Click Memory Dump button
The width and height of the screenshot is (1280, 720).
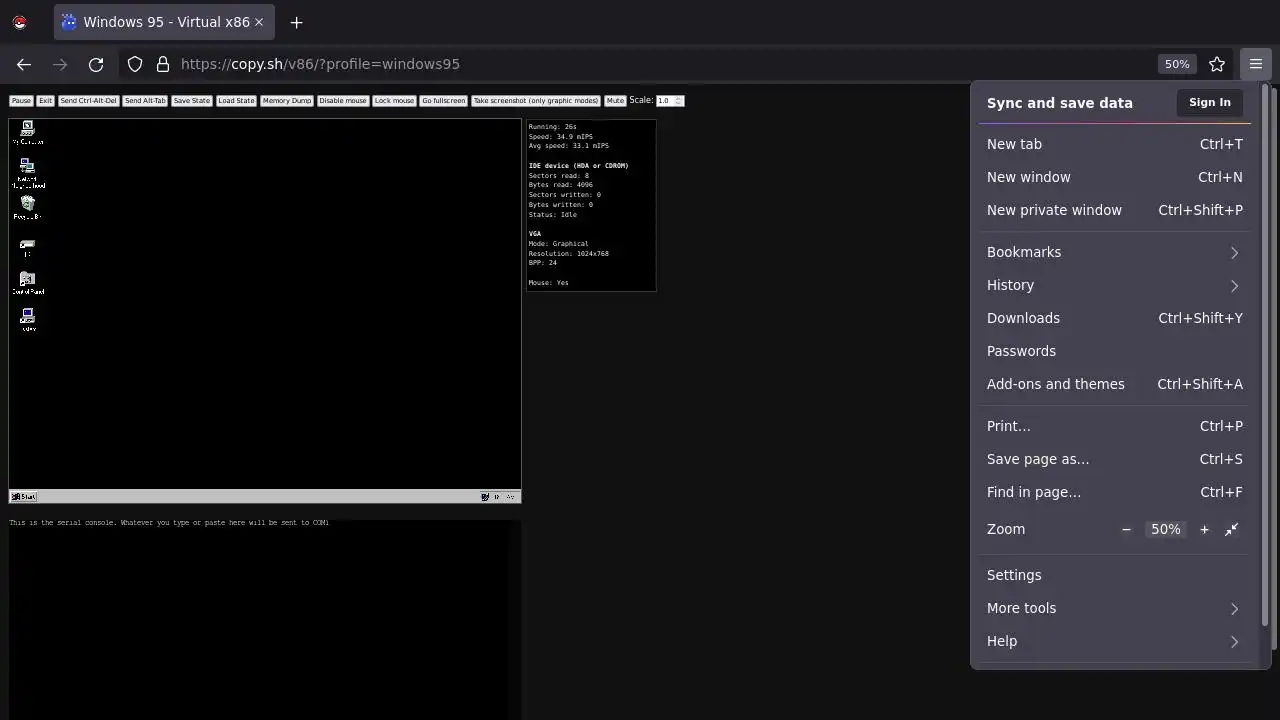[x=287, y=101]
